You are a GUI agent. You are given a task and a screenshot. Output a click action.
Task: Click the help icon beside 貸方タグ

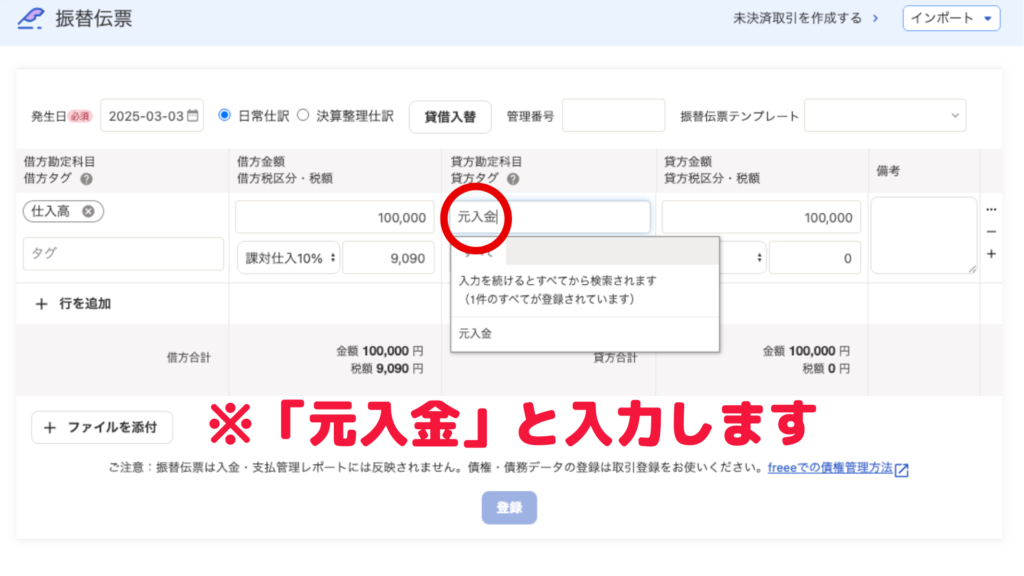point(513,179)
